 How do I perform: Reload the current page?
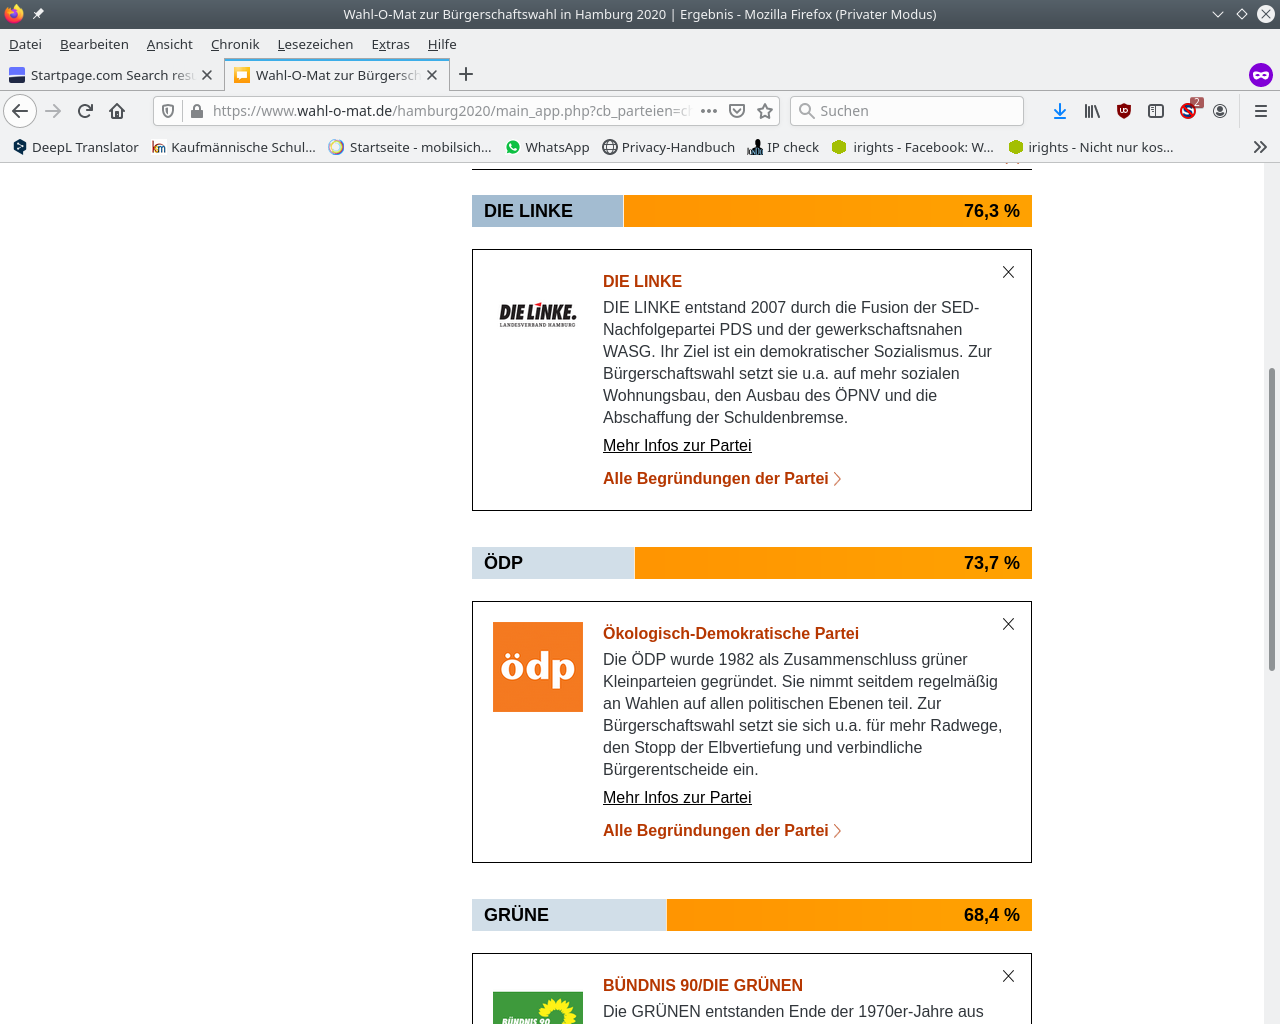coord(85,111)
